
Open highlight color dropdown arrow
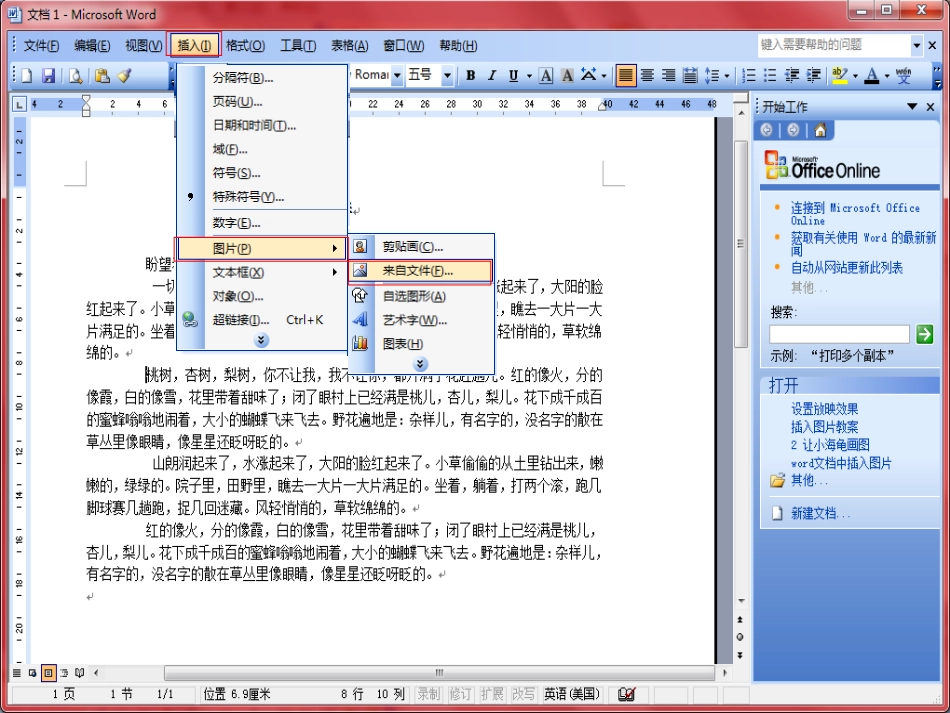point(855,76)
